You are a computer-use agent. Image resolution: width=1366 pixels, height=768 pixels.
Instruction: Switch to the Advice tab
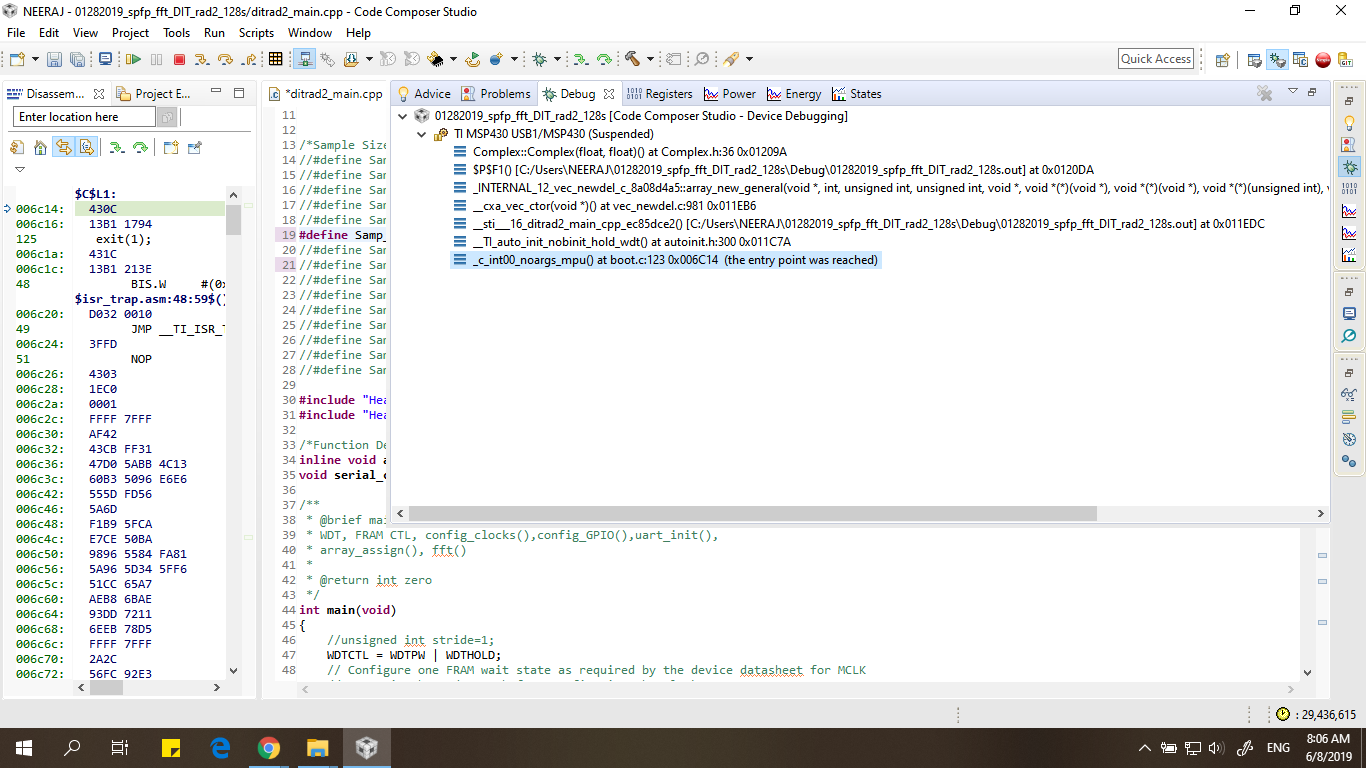click(424, 94)
